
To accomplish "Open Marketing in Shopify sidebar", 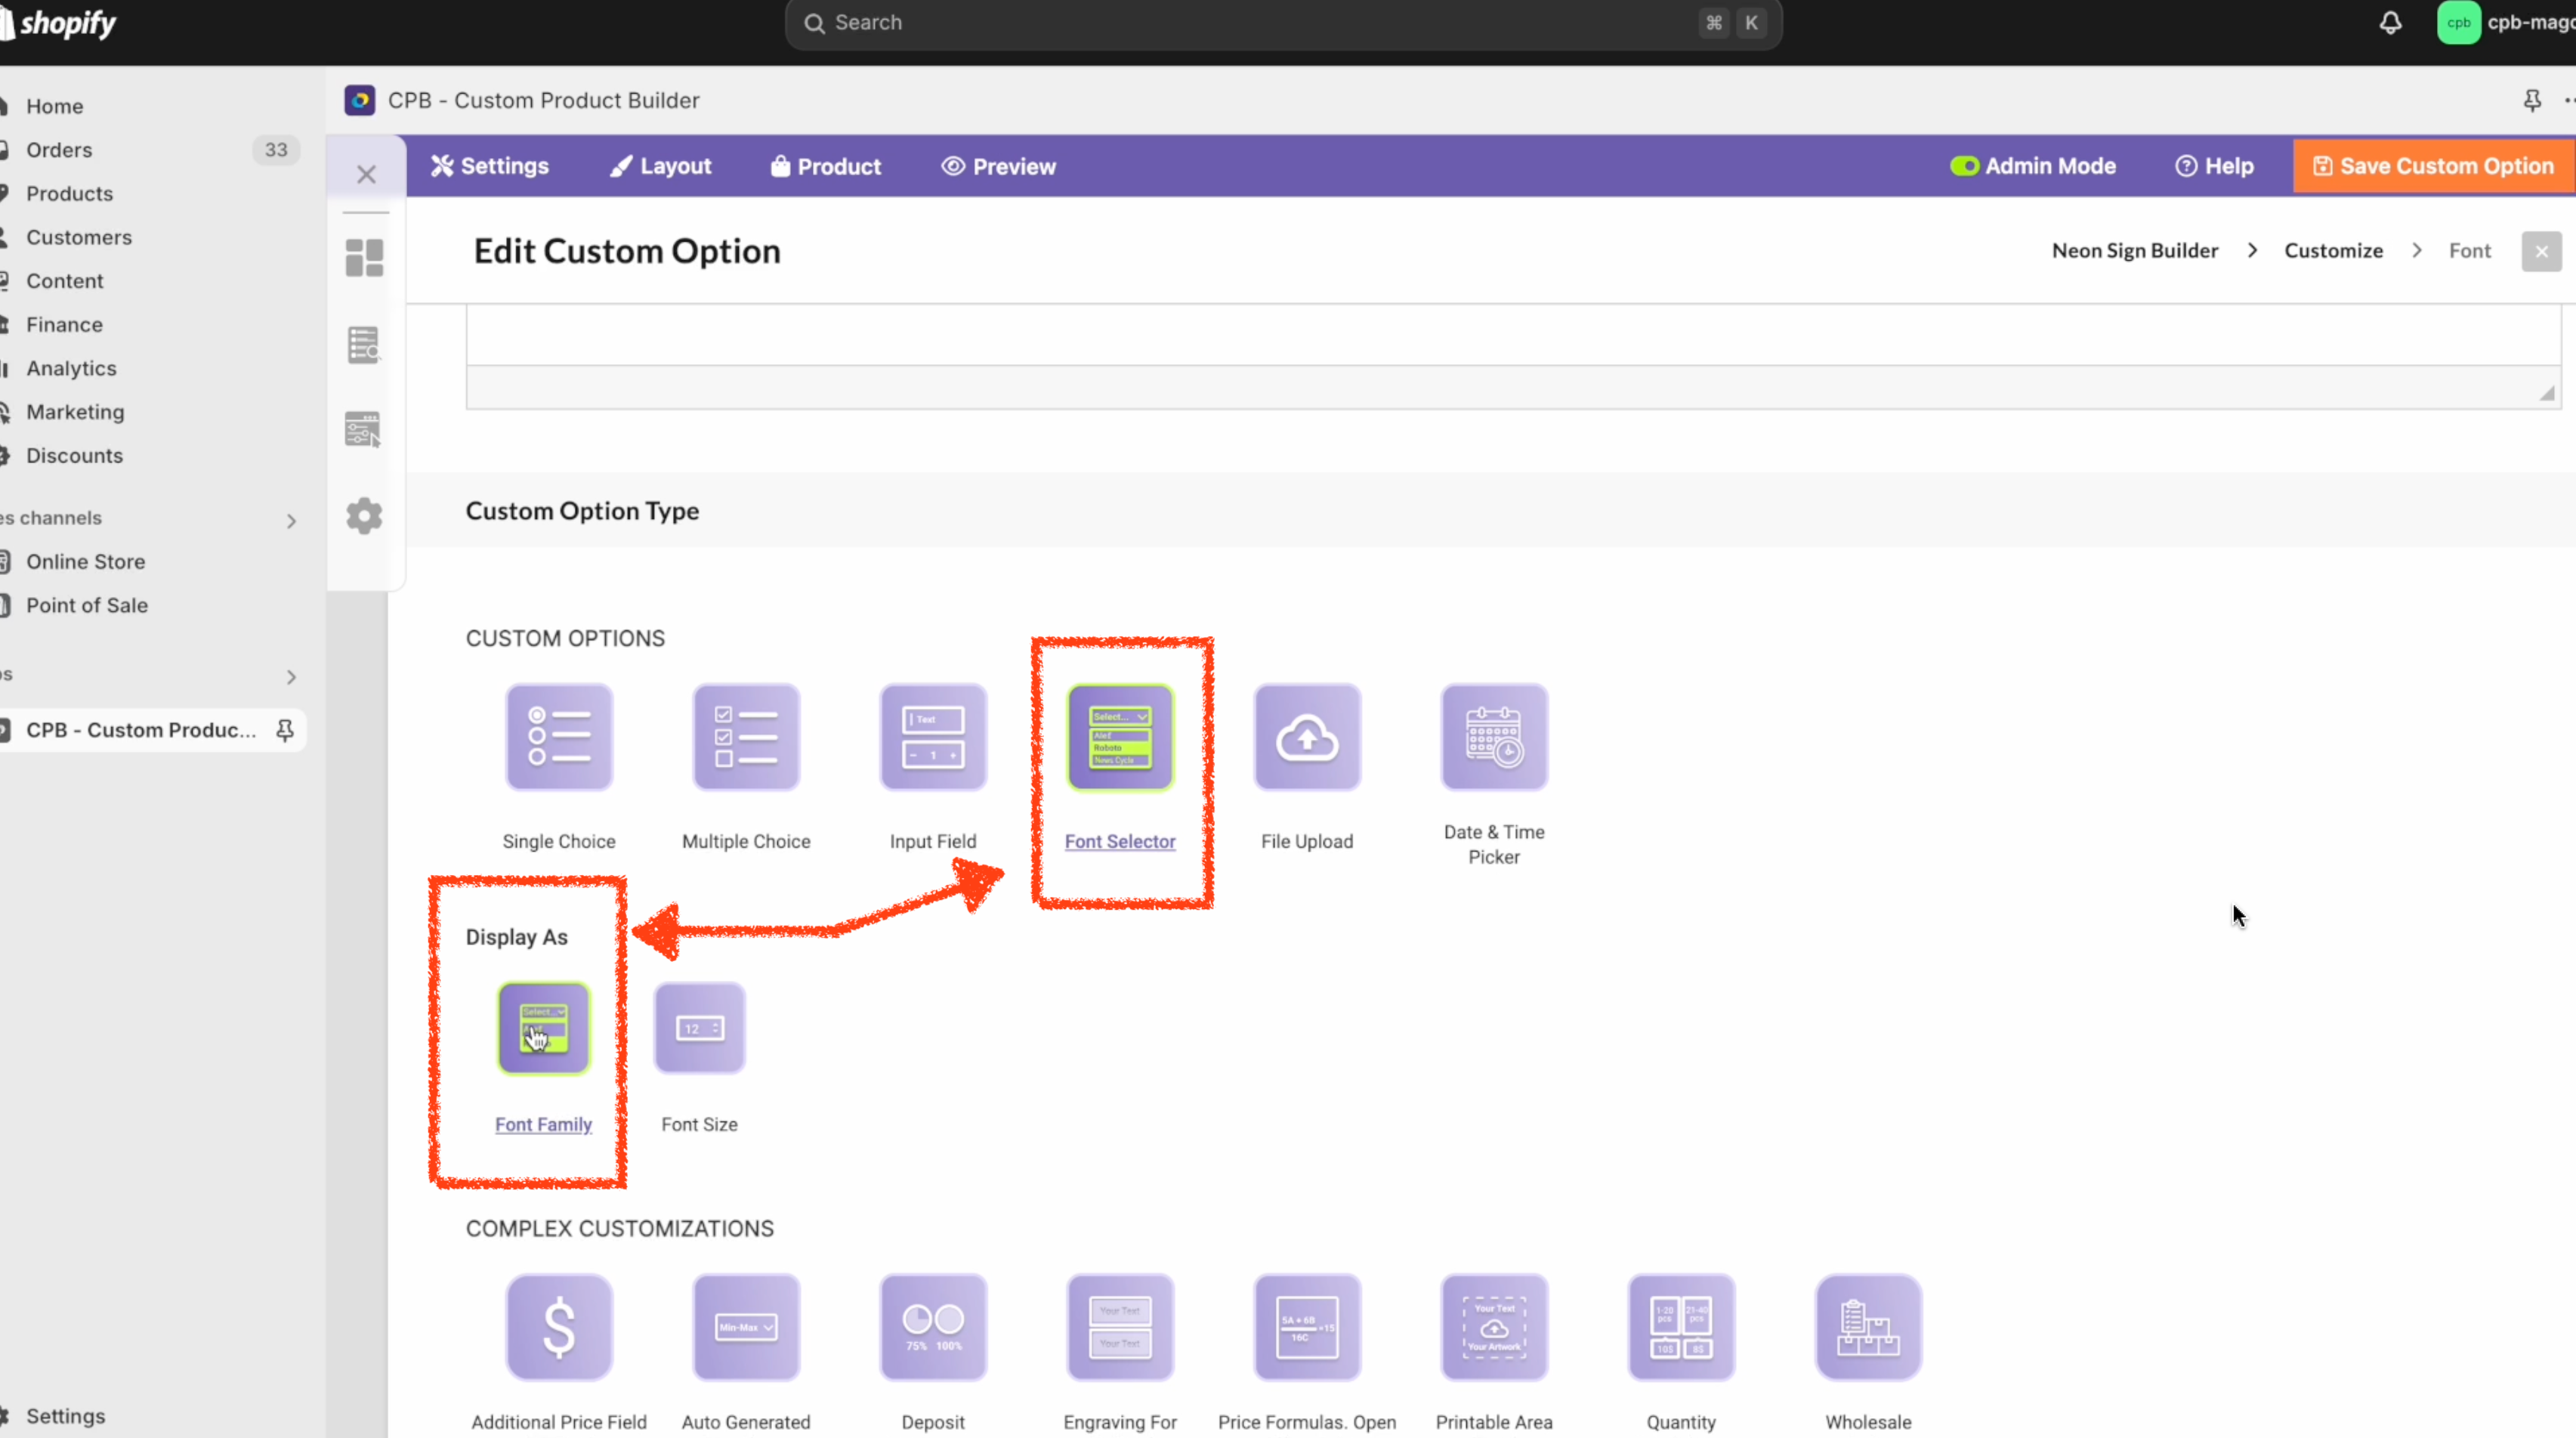I will point(75,412).
